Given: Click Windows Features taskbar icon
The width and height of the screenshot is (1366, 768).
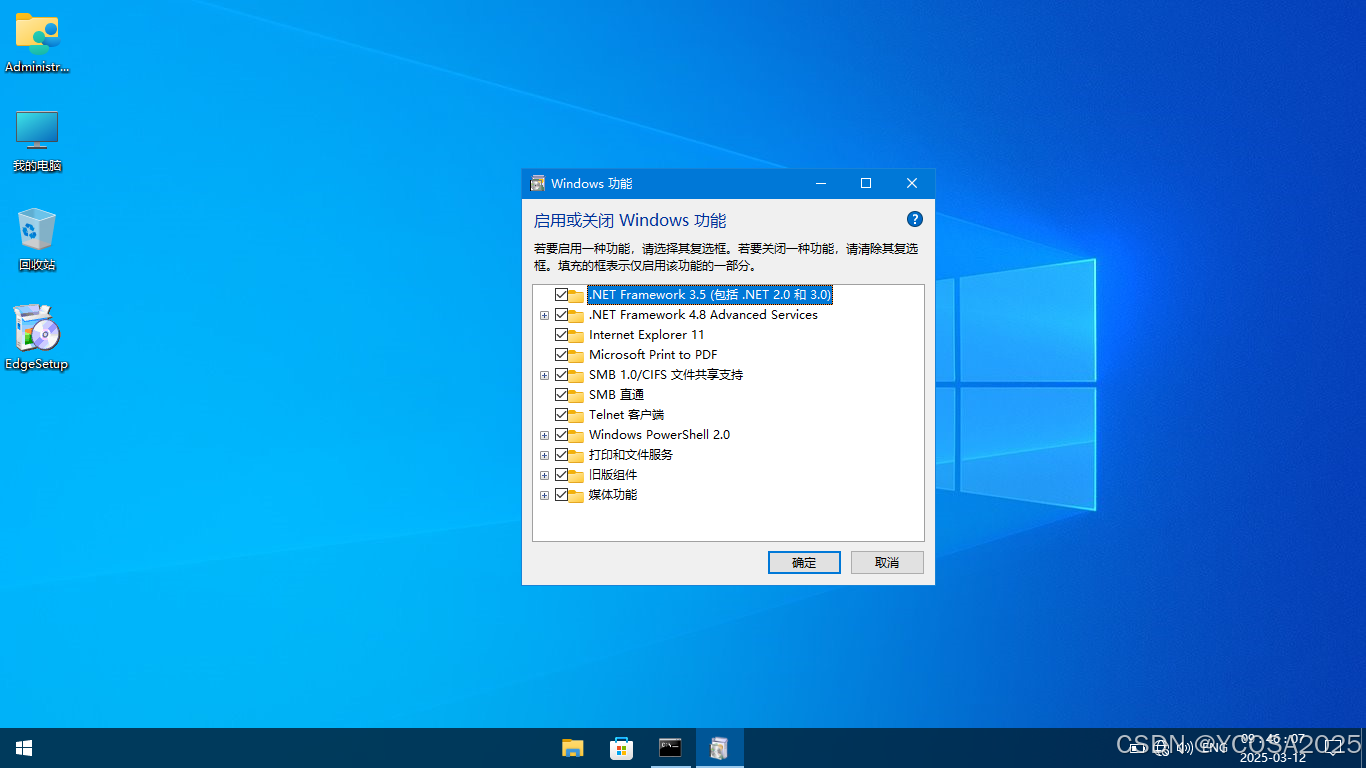Looking at the screenshot, I should 720,748.
